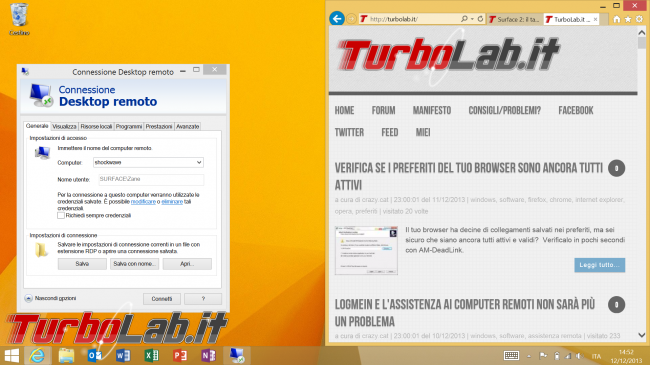Enable 'Richiedi sempre credenziali' checkbox
Image resolution: width=650 pixels, height=365 pixels.
tap(61, 215)
